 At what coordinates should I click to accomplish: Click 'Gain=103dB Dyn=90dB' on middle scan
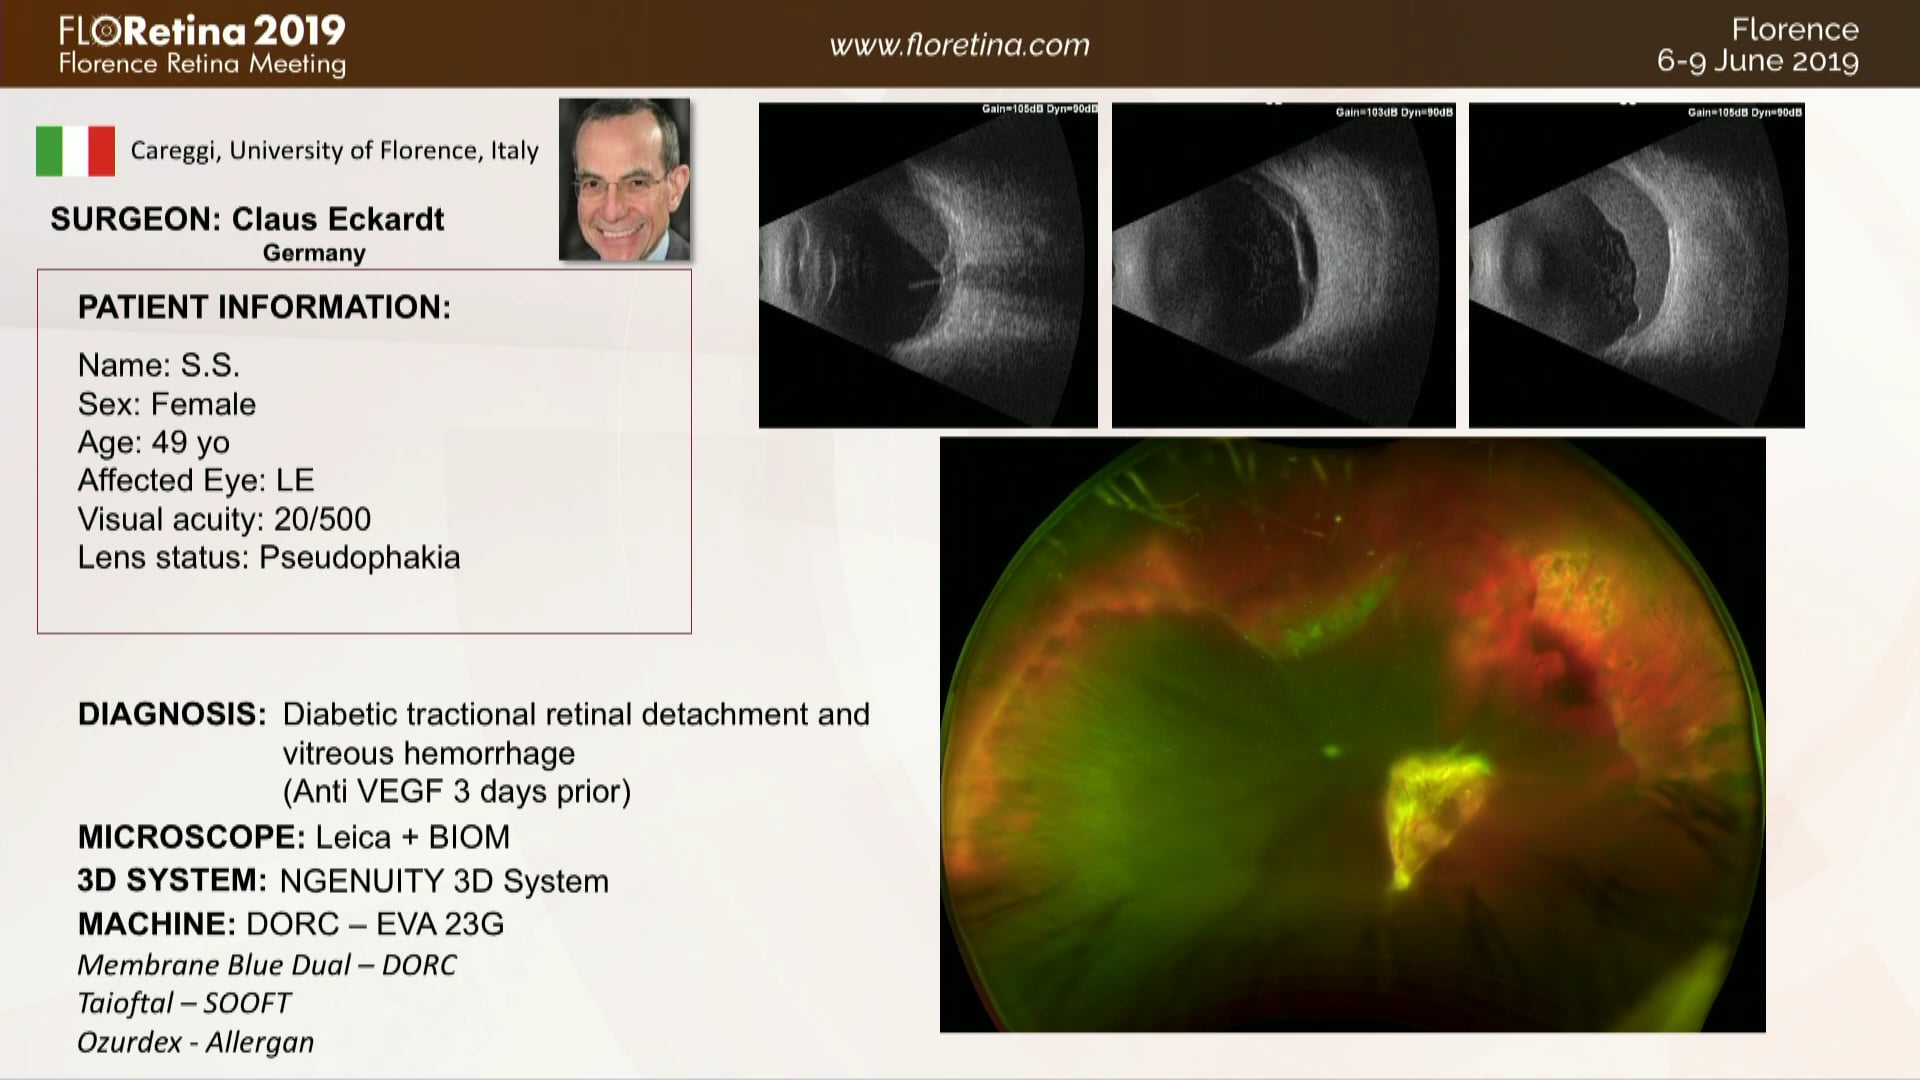tap(1394, 112)
